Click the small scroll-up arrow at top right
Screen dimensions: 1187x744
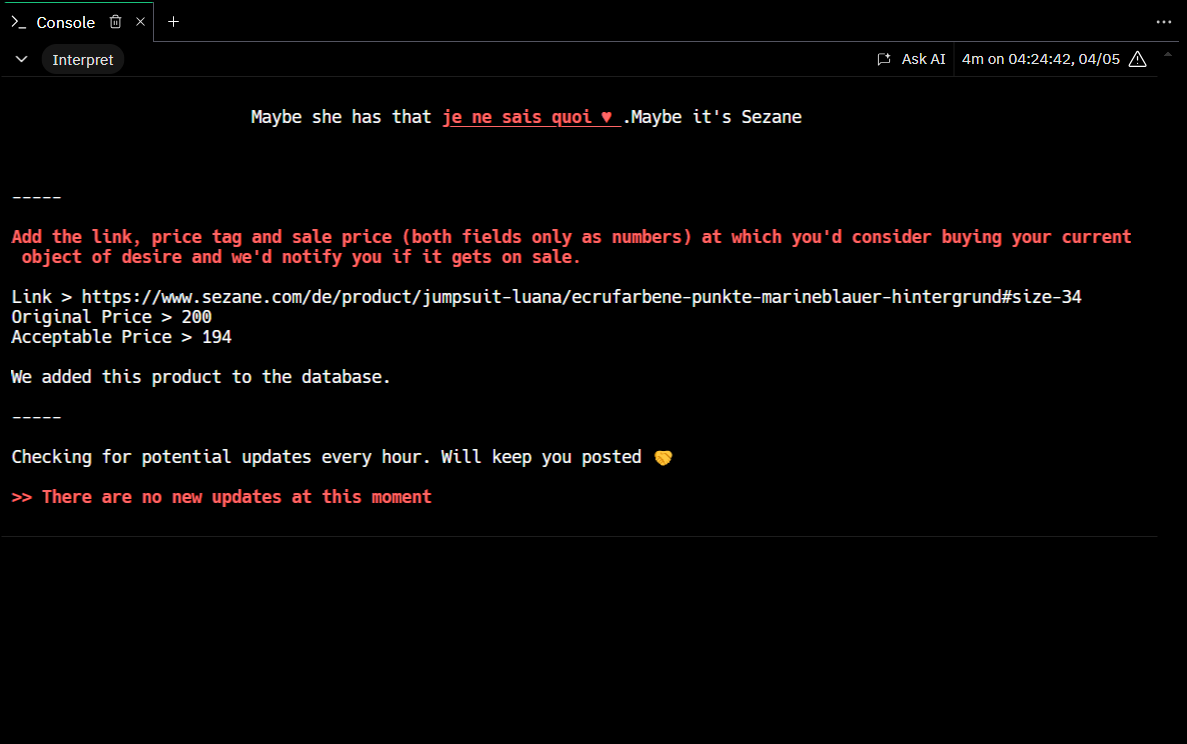pyautogui.click(x=1167, y=53)
